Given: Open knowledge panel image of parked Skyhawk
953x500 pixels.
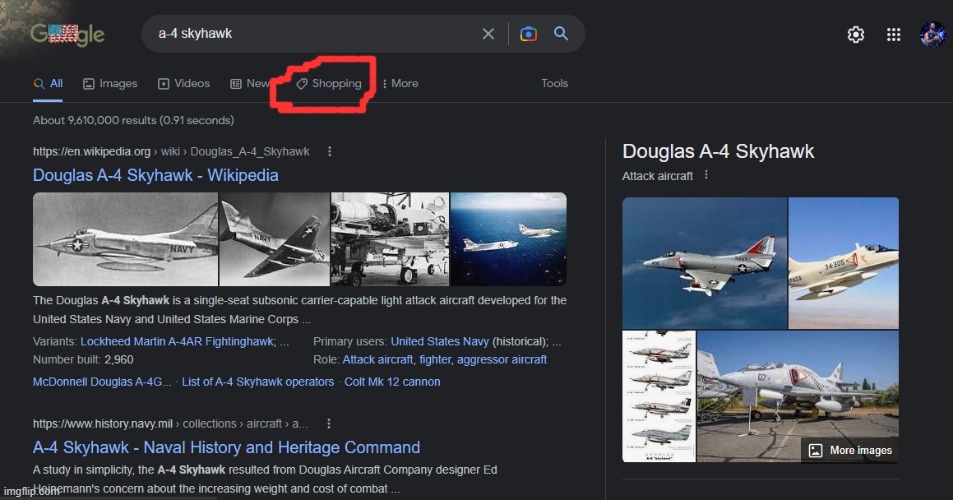Looking at the screenshot, I should click(x=797, y=396).
